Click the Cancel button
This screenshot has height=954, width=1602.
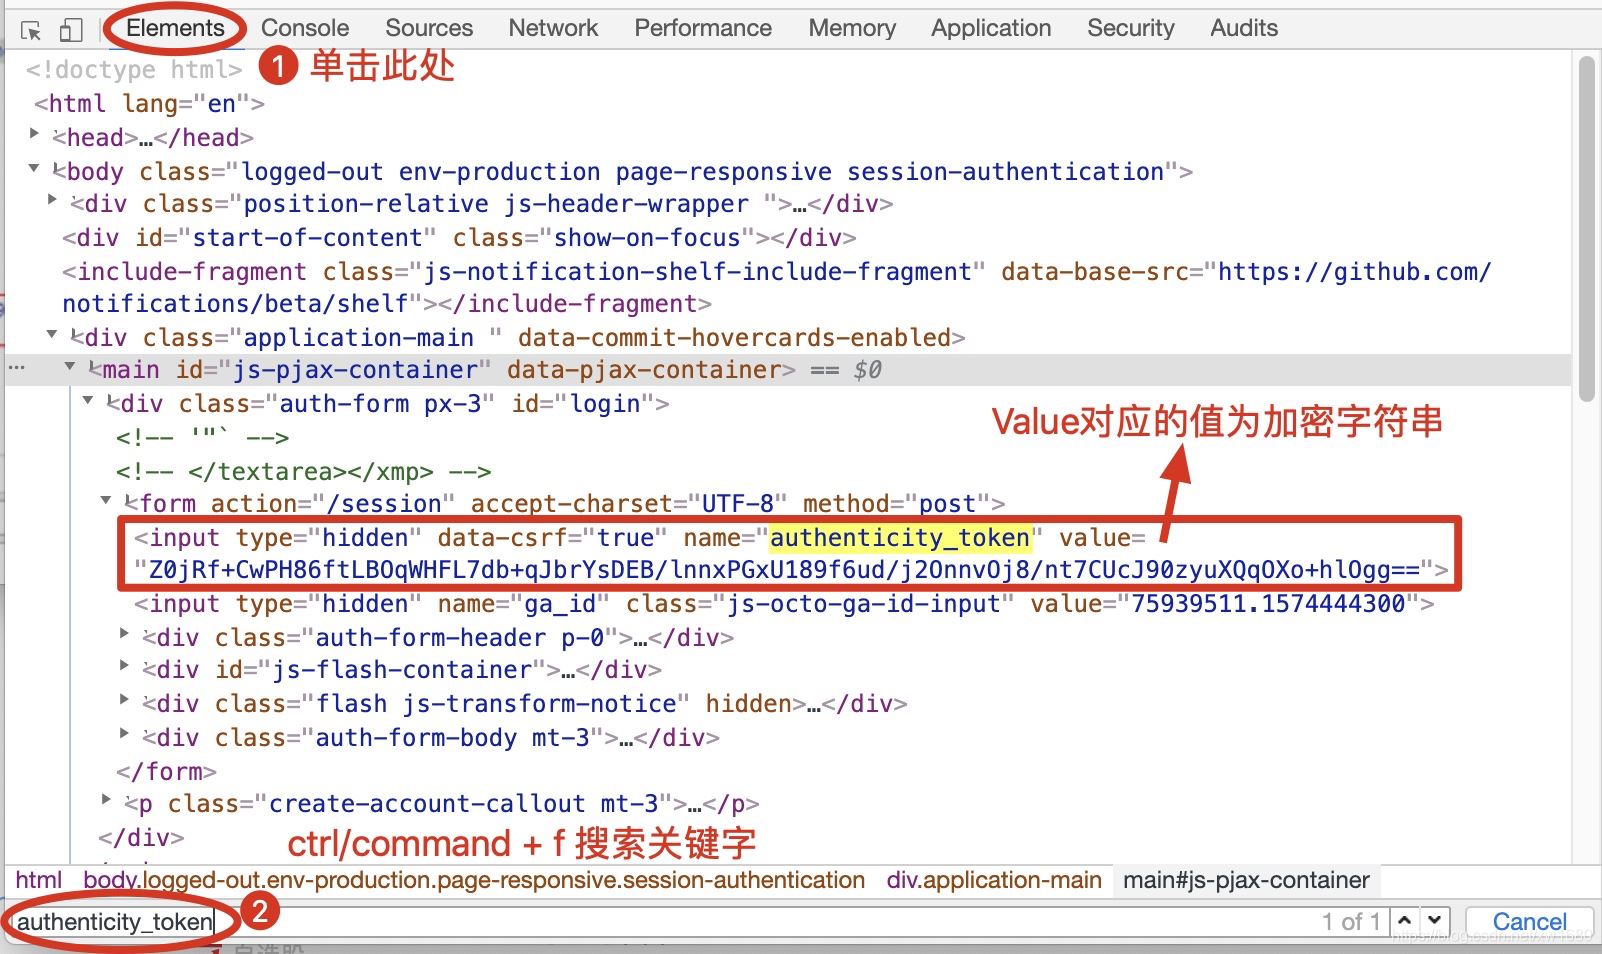coord(1528,921)
